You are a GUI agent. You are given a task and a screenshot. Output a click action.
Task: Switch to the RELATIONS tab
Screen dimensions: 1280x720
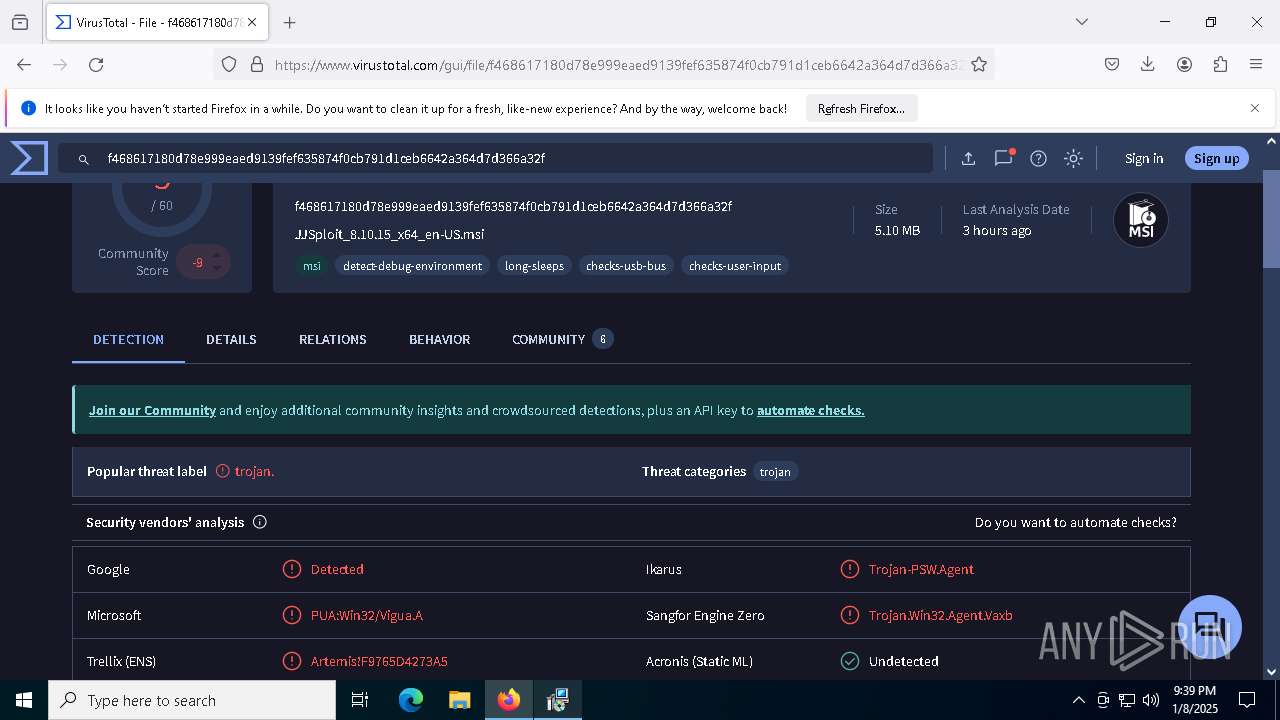point(332,339)
